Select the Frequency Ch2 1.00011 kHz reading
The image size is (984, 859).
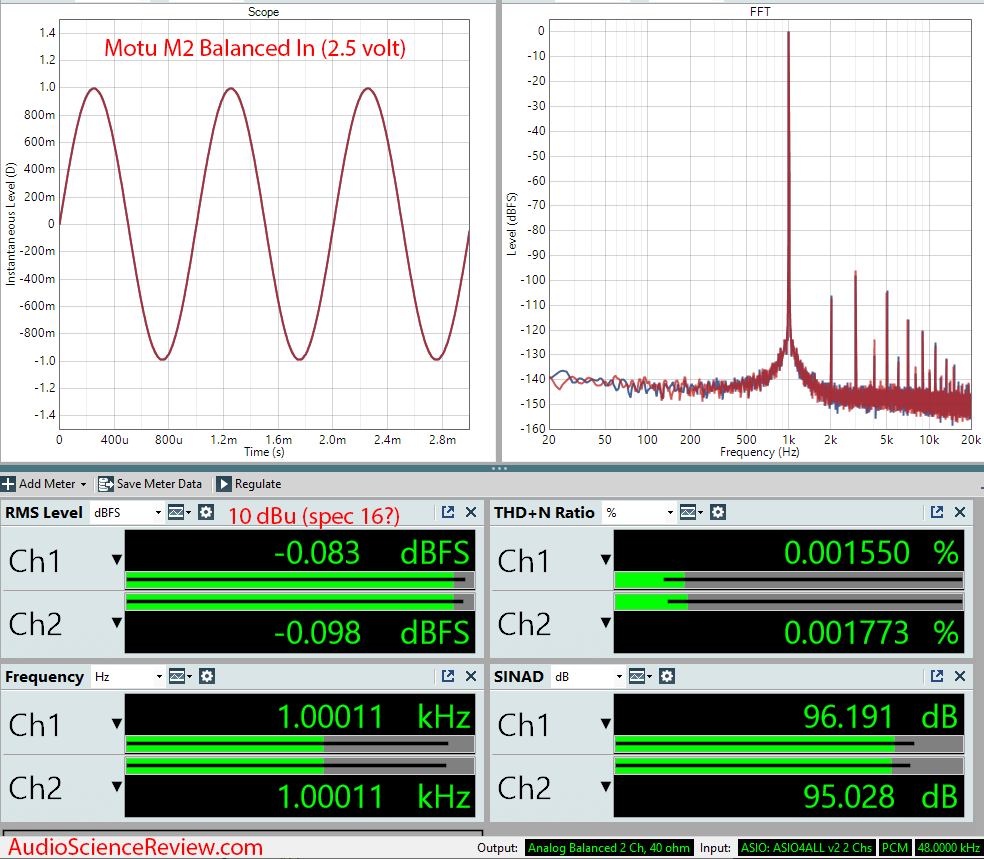pos(374,796)
